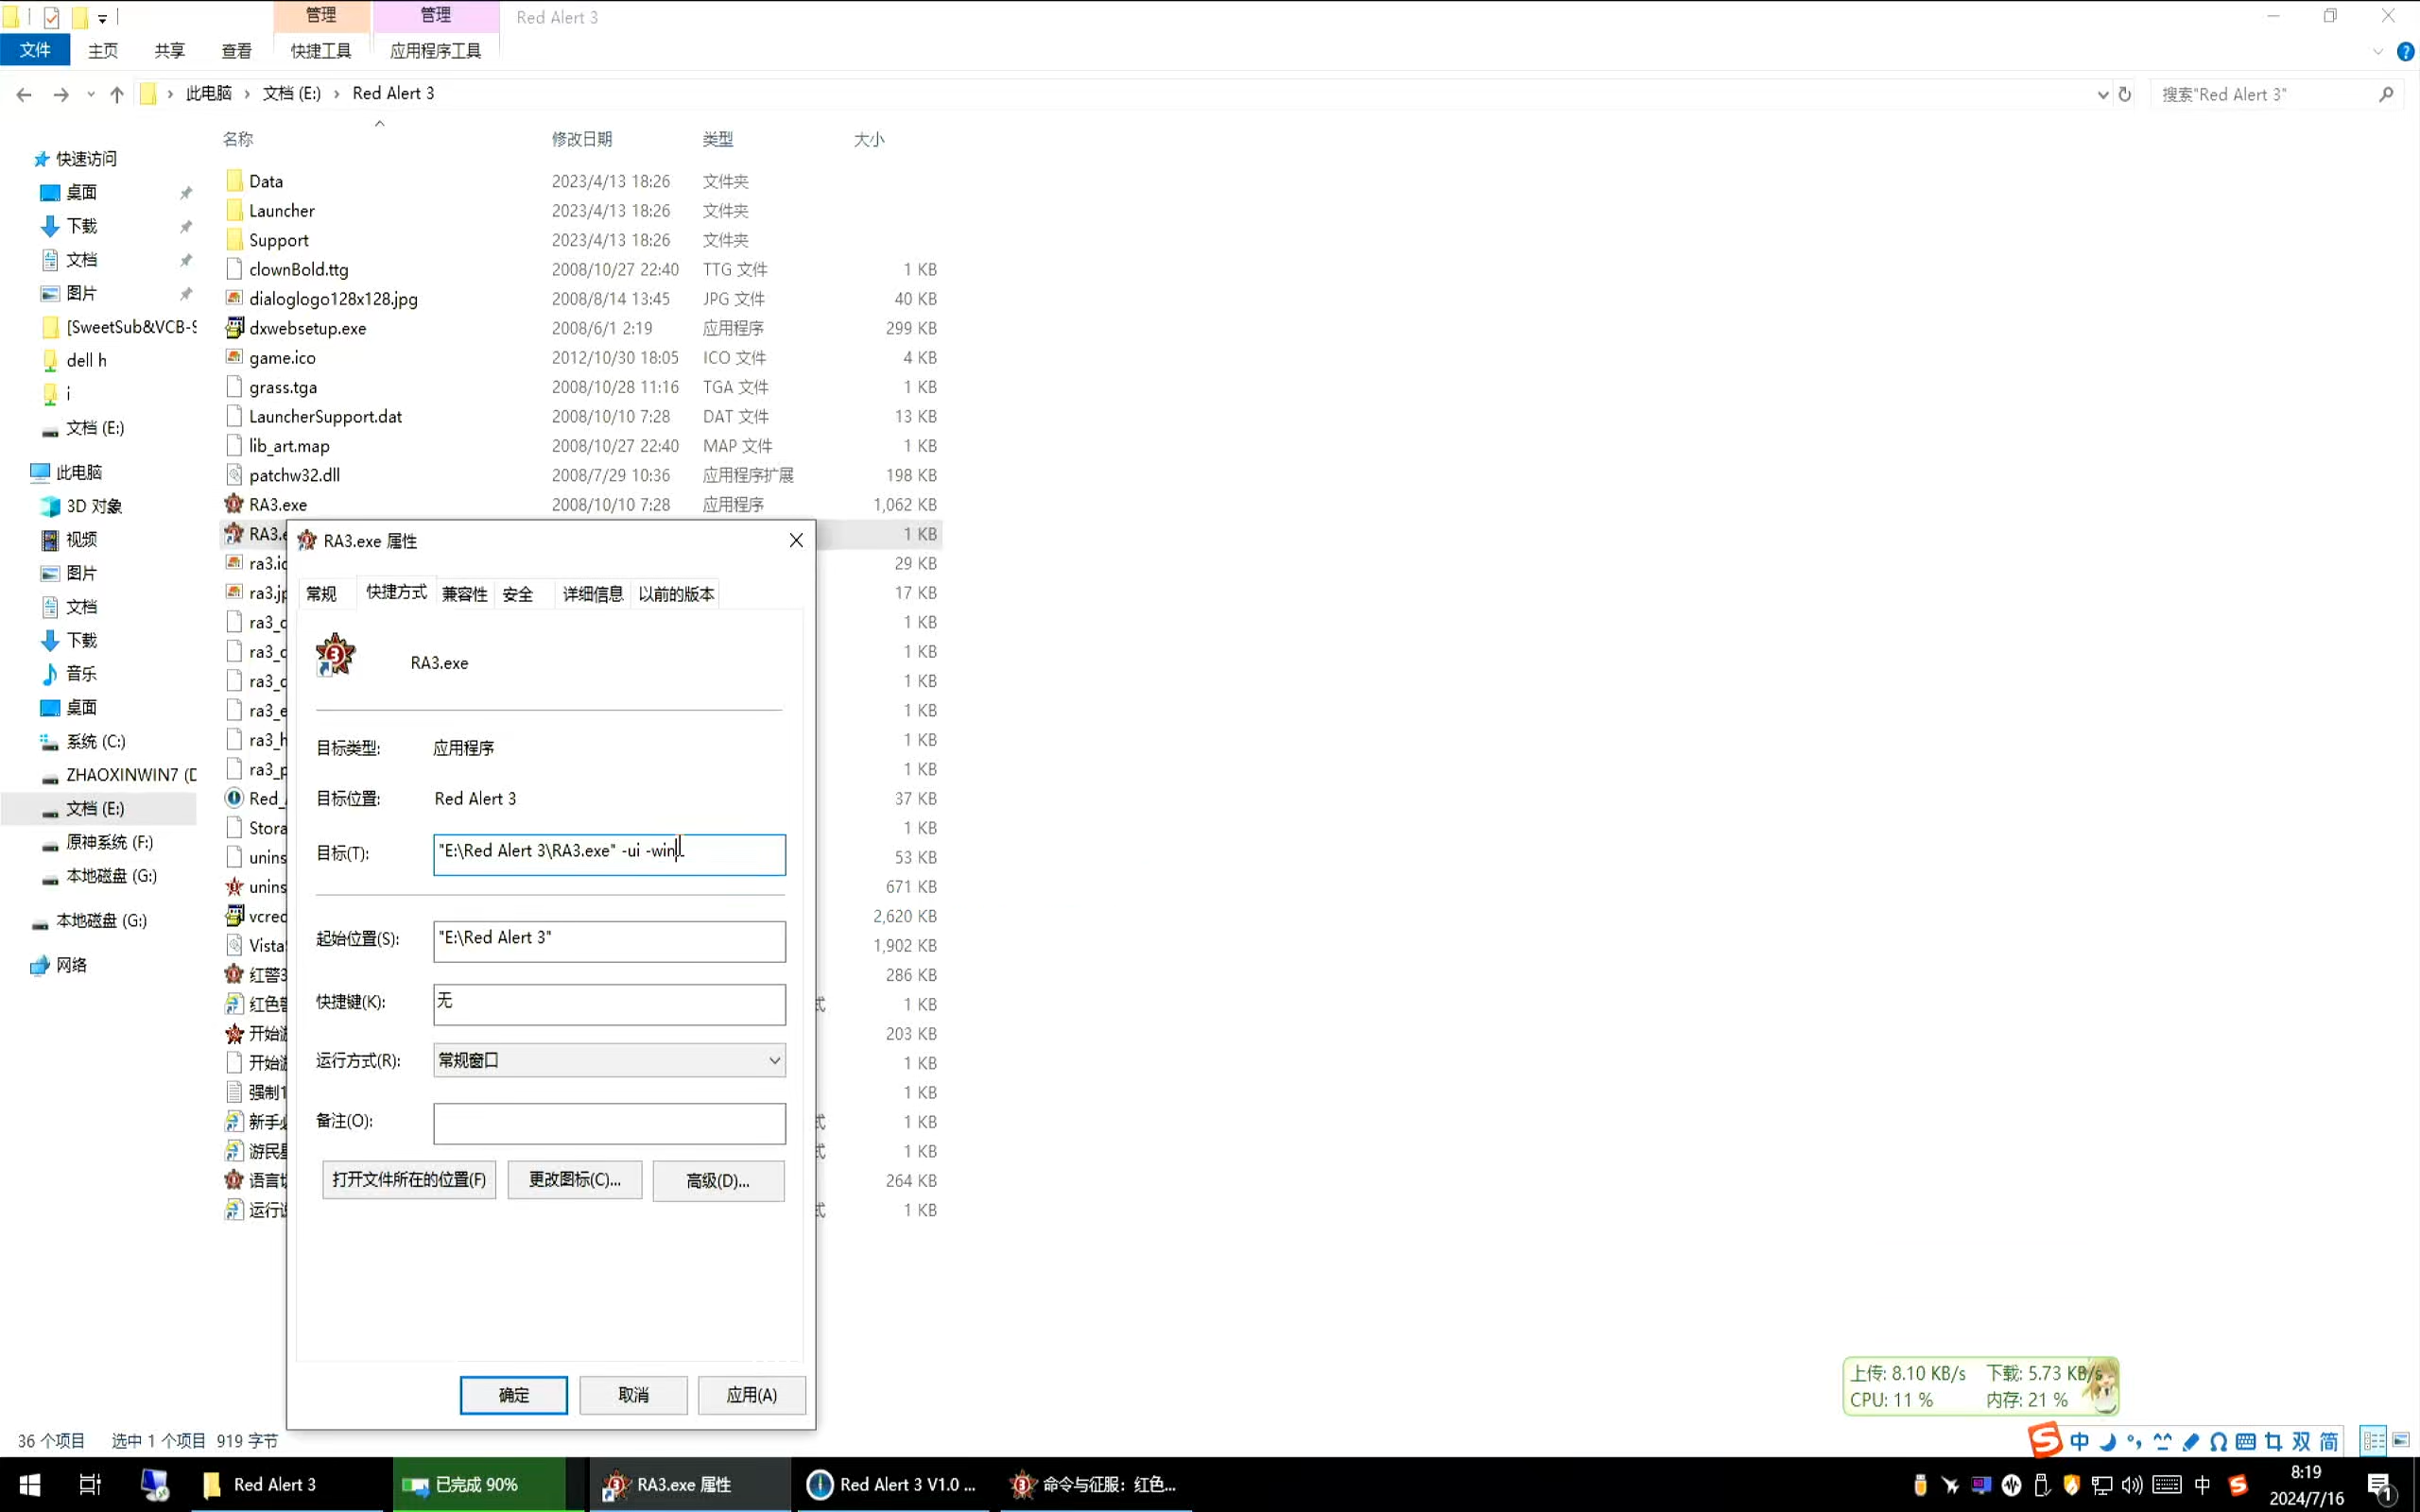Open the 查看 ribbon tab
Viewport: 2420px width, 1512px height.
click(x=236, y=51)
